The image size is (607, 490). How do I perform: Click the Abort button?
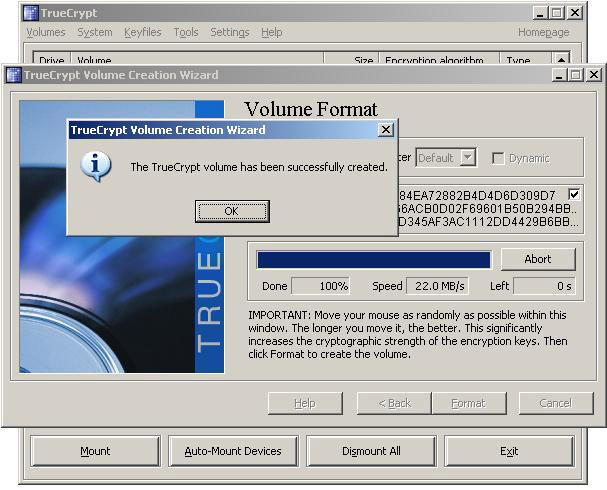pyautogui.click(x=538, y=259)
